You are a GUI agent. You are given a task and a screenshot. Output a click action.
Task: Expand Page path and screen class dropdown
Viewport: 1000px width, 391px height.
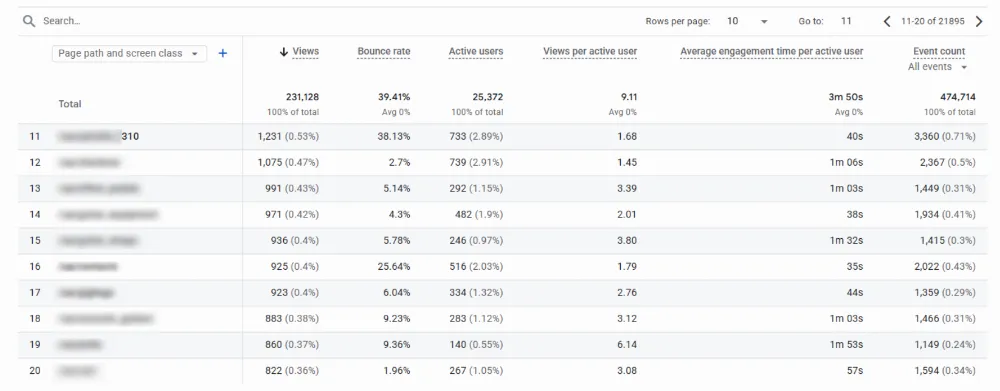129,54
